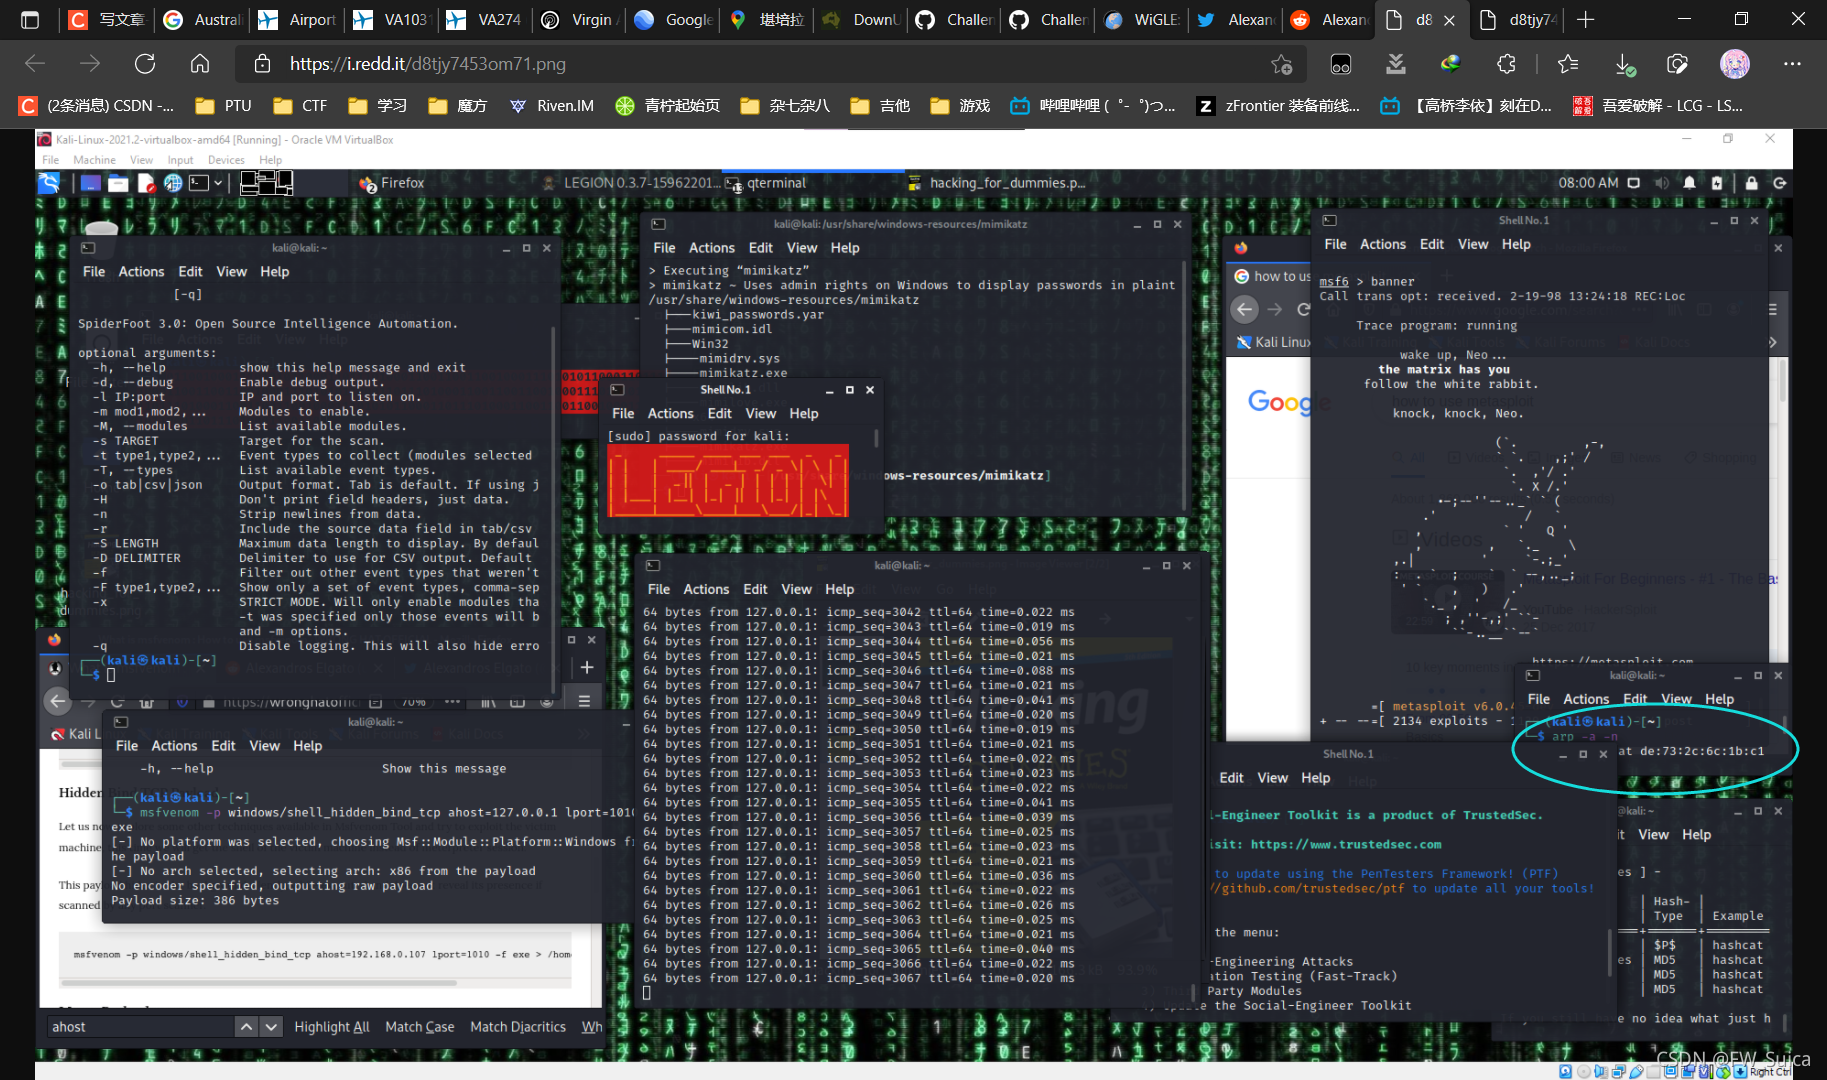Launch the text editor icon in Kali panel
1827x1080 pixels.
(146, 183)
